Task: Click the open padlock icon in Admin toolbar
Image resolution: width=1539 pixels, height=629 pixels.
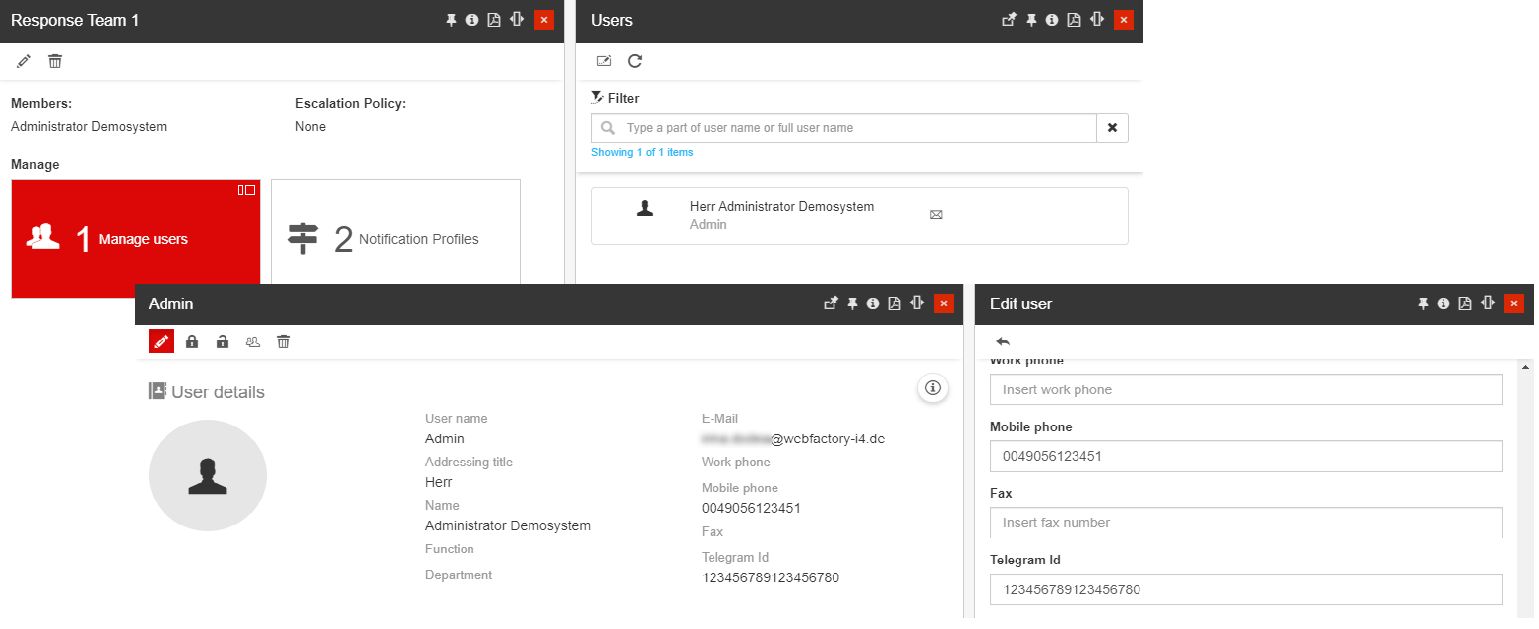Action: click(x=222, y=342)
